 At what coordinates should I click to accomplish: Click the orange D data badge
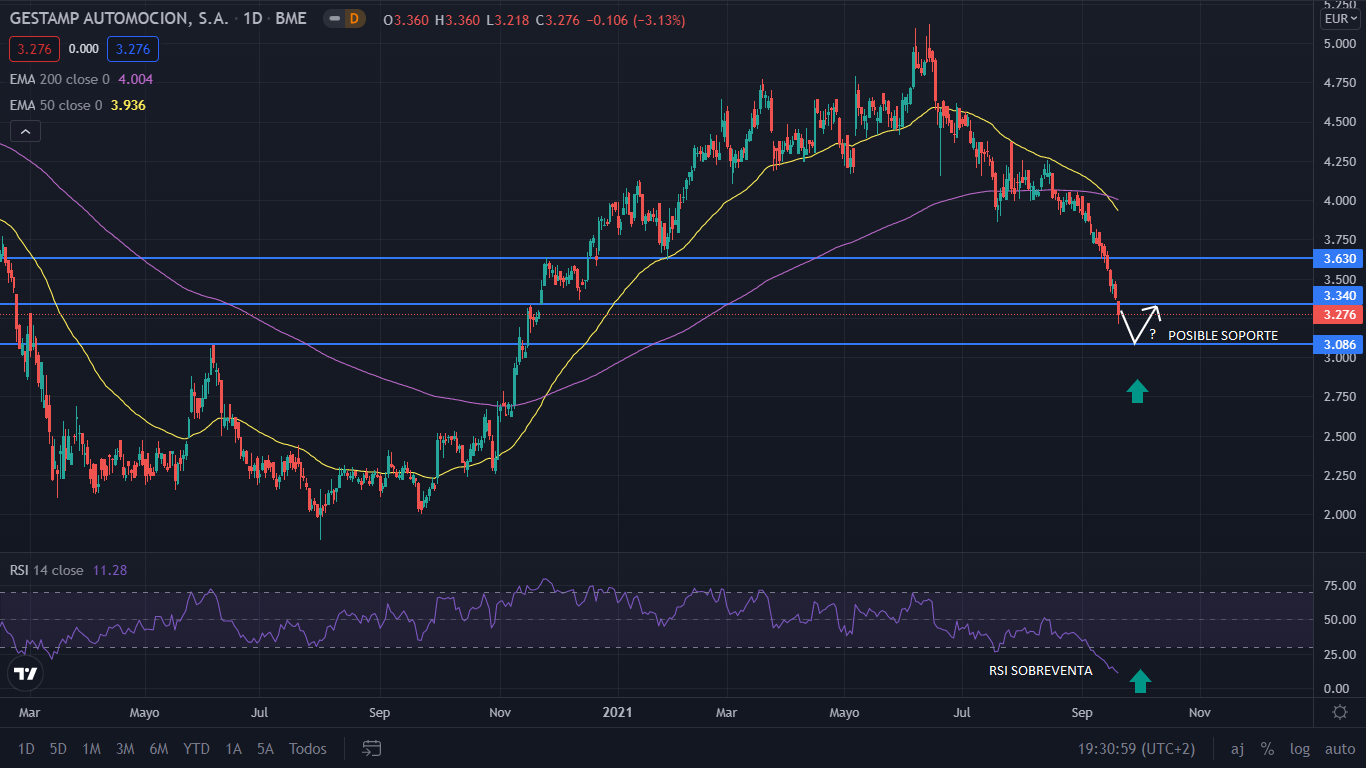[354, 19]
